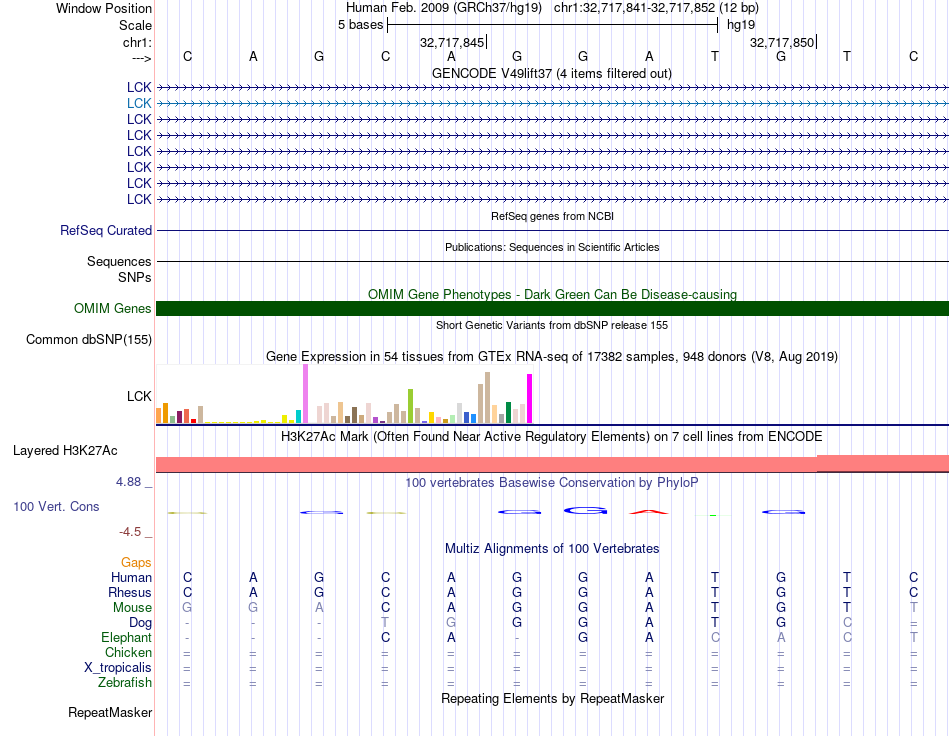Click the T in the Elephant row

[914, 638]
